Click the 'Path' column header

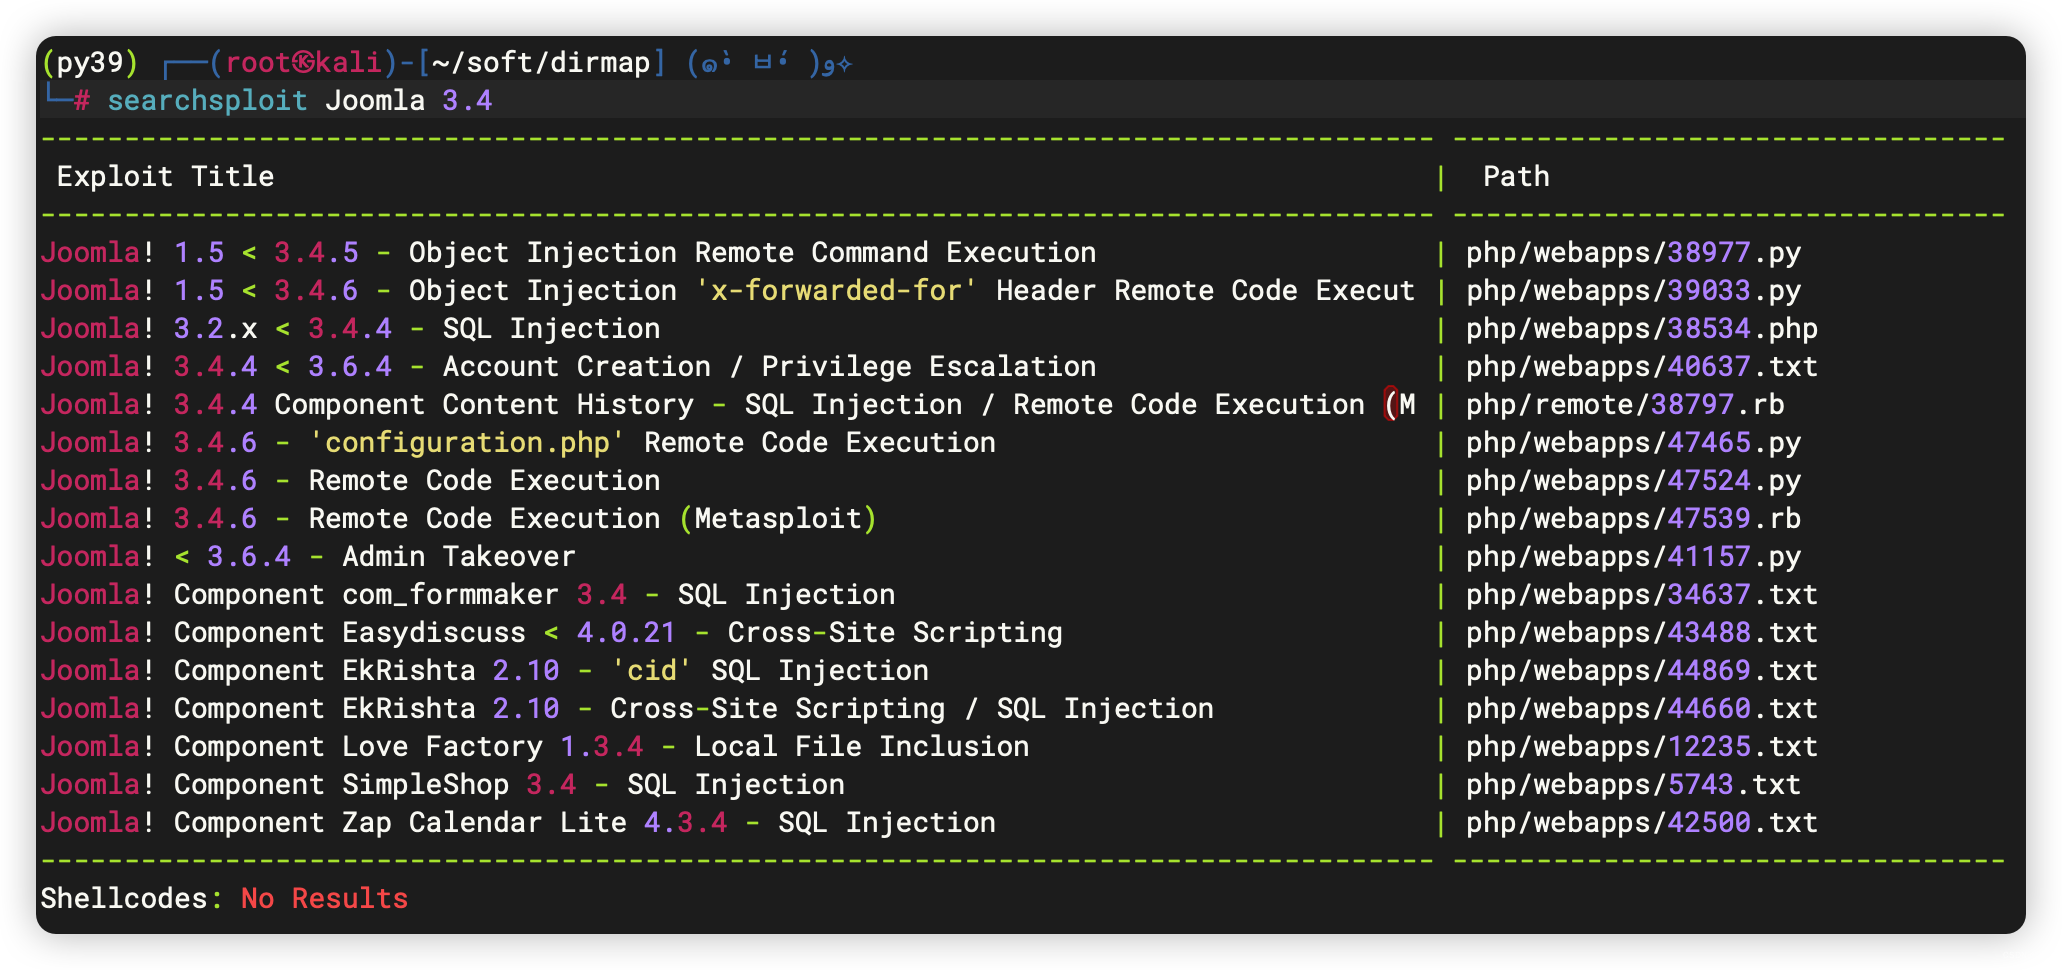pos(1516,177)
